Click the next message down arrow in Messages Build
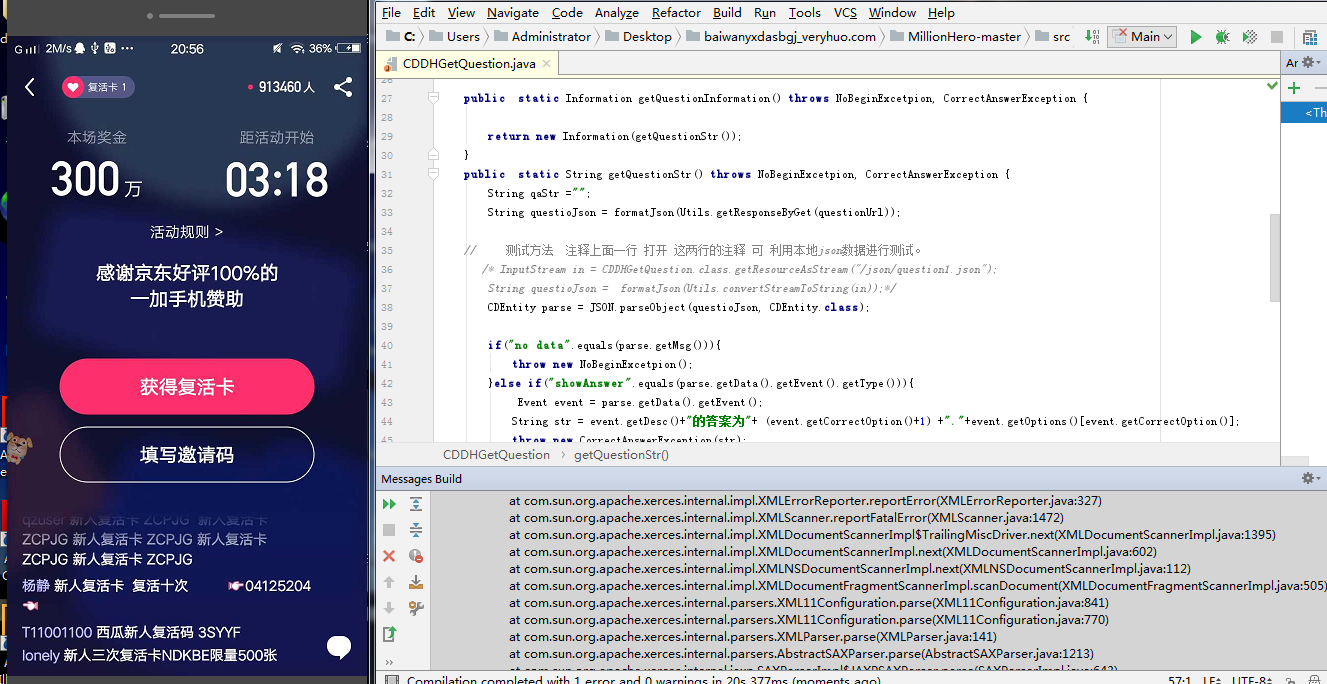Screen dimensions: 1327x684 pyautogui.click(x=389, y=608)
